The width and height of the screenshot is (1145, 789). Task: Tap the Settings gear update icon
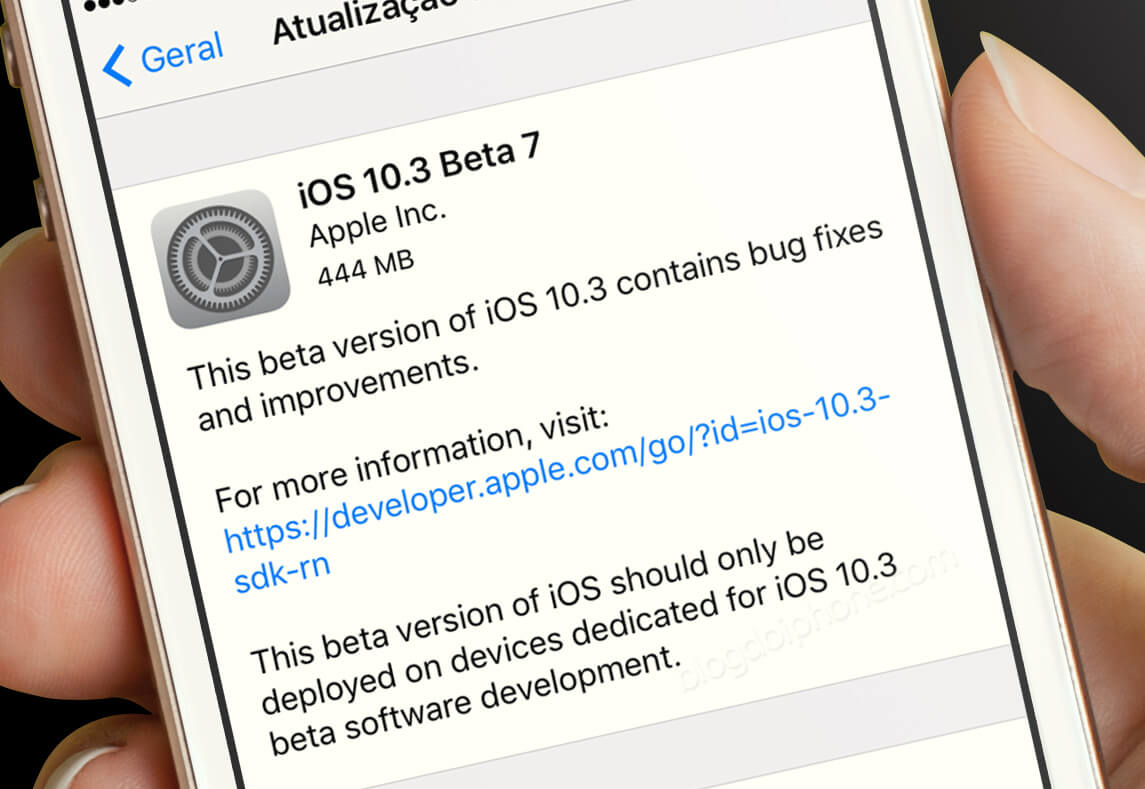pyautogui.click(x=220, y=259)
